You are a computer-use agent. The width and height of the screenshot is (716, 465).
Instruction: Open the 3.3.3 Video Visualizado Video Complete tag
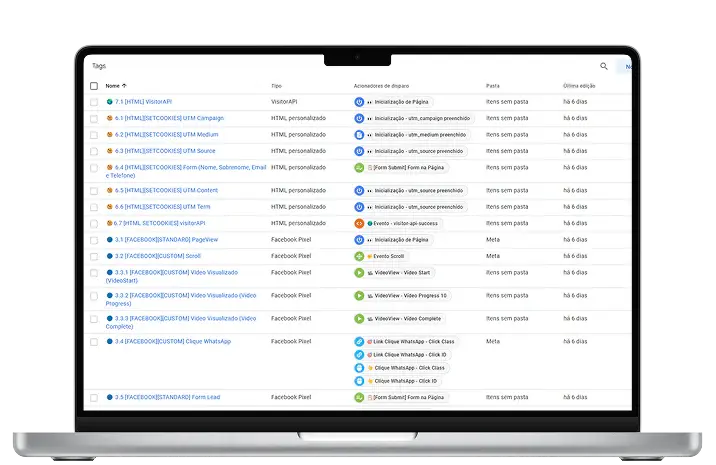[181, 322]
